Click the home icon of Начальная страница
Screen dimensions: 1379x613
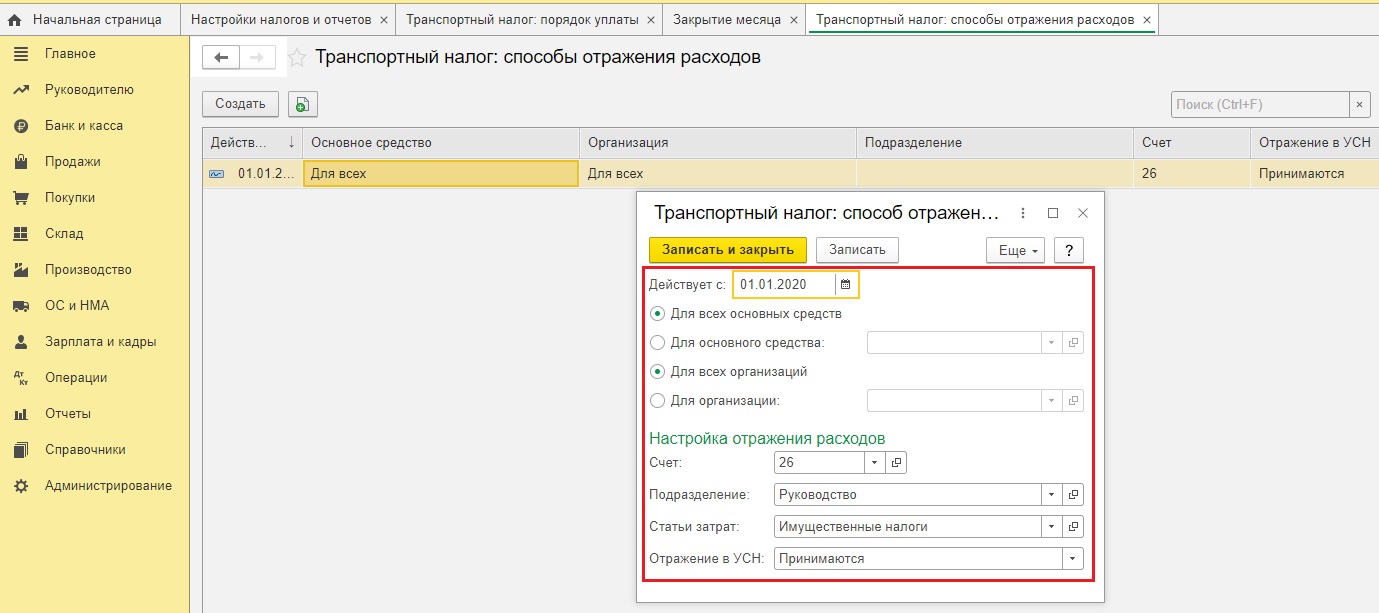click(15, 20)
